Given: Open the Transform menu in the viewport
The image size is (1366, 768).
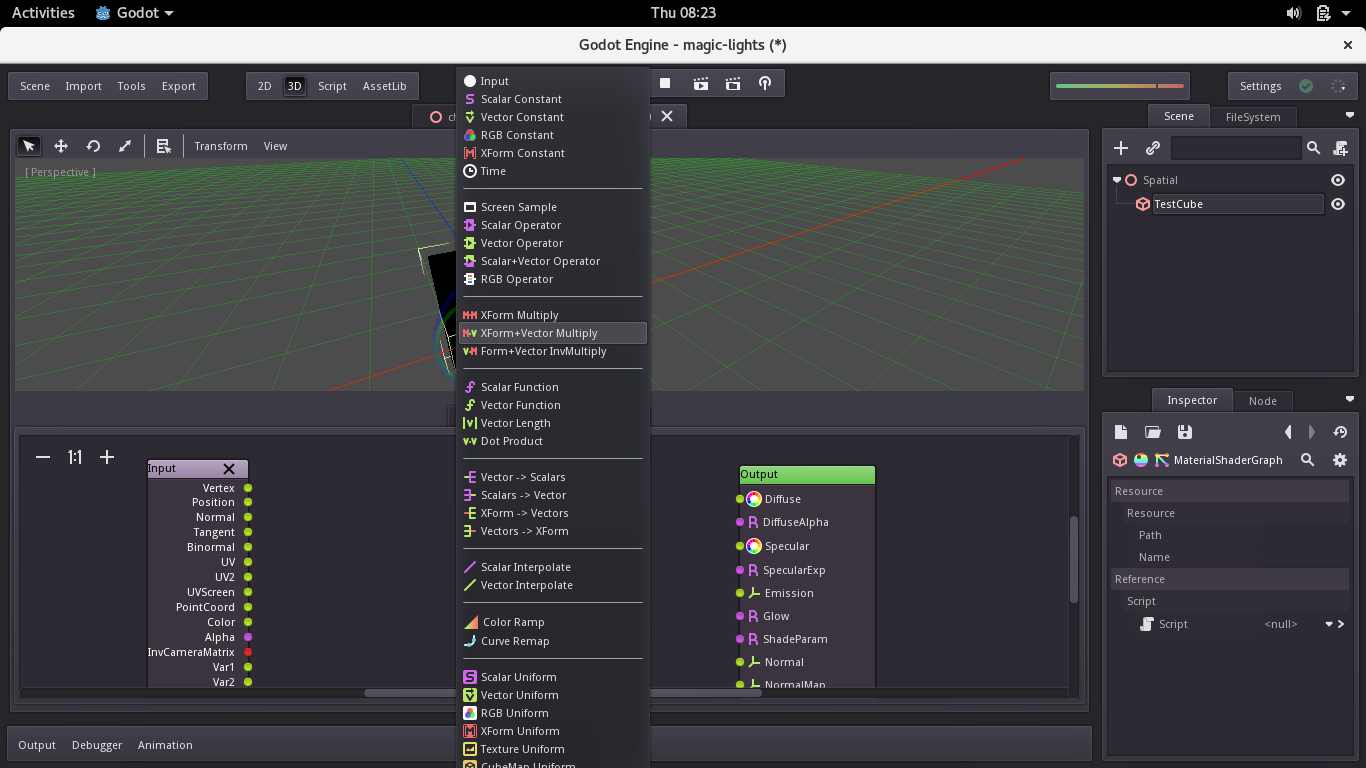Looking at the screenshot, I should (x=220, y=146).
